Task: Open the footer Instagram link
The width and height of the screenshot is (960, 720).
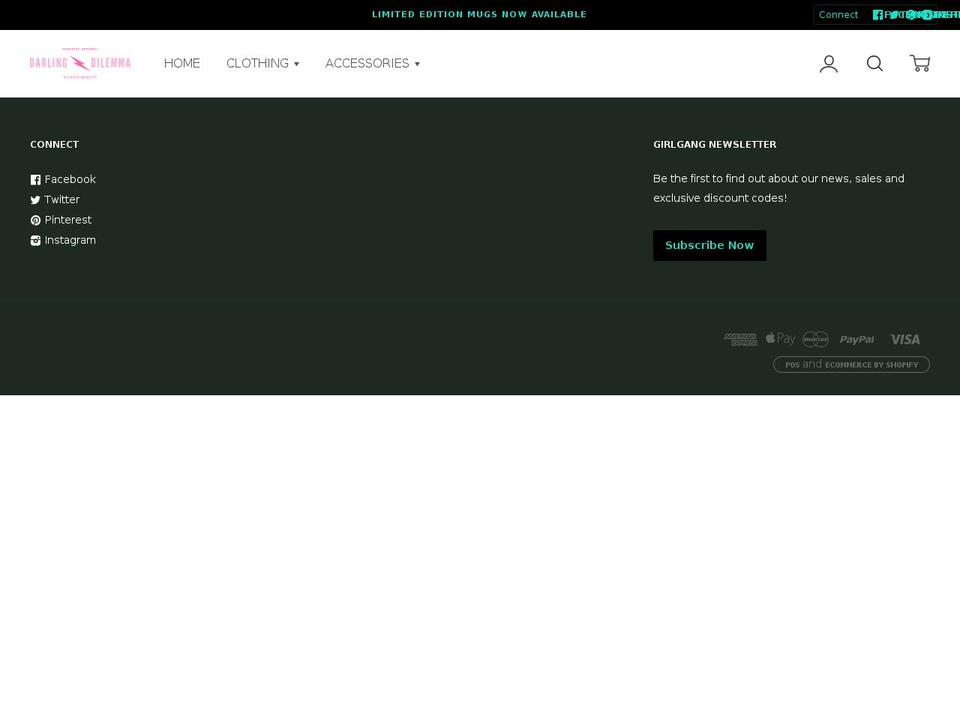Action: [63, 240]
